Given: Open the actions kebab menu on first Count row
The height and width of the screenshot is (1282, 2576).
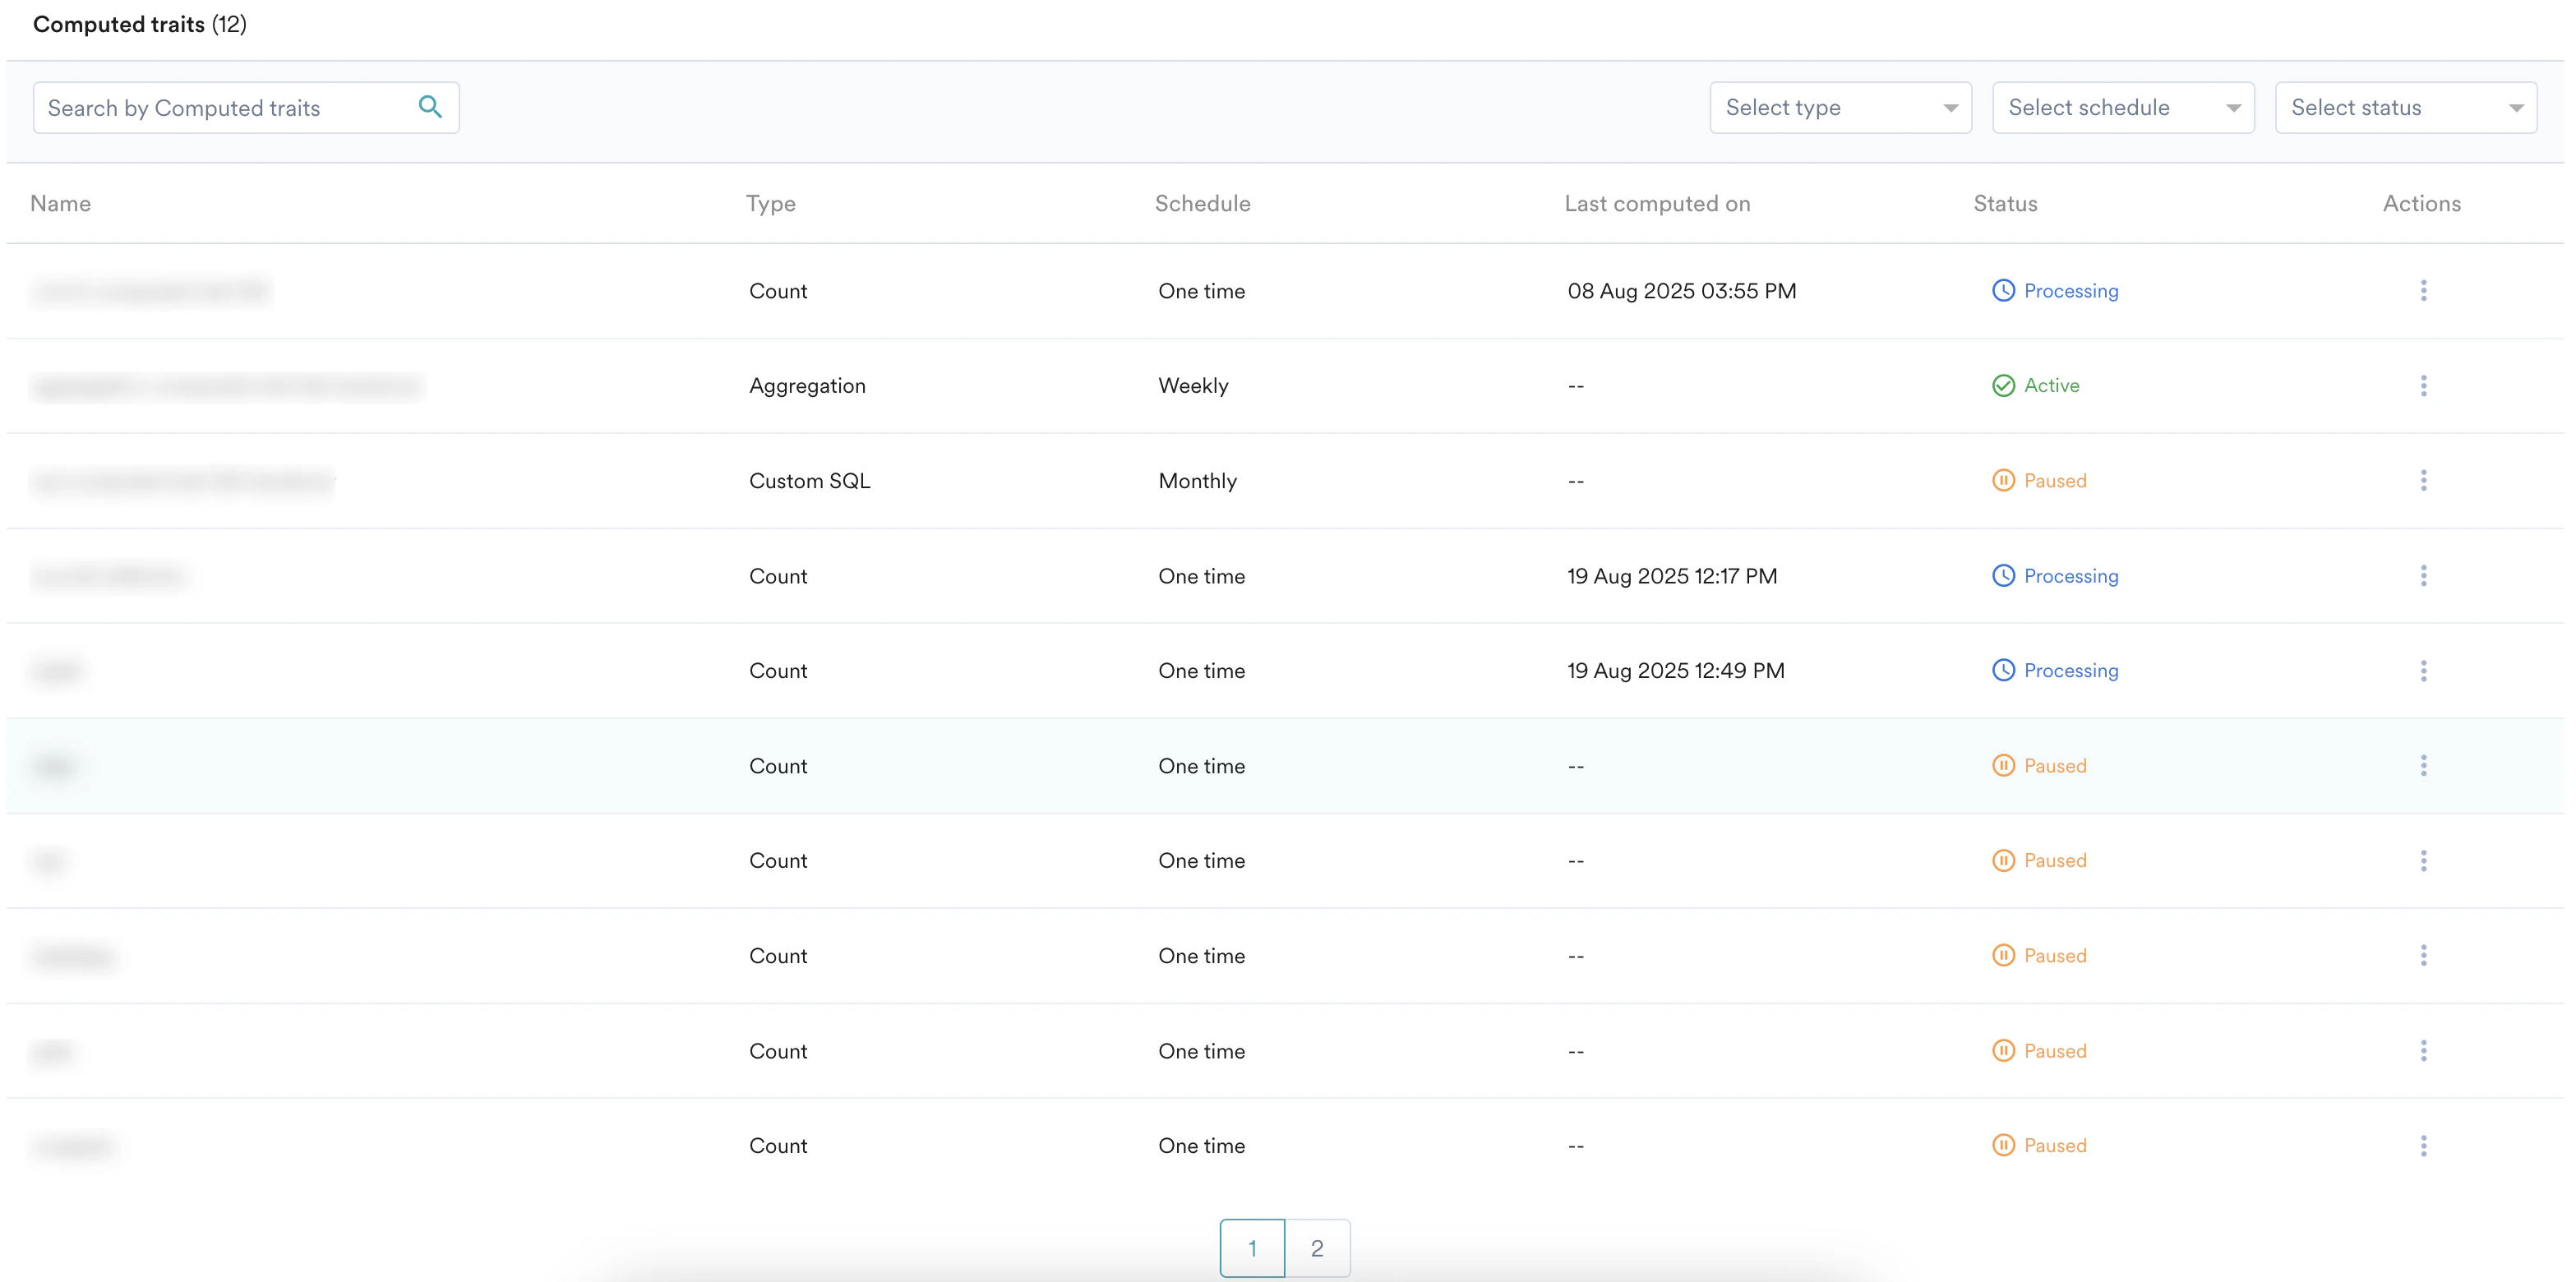Looking at the screenshot, I should pos(2423,290).
